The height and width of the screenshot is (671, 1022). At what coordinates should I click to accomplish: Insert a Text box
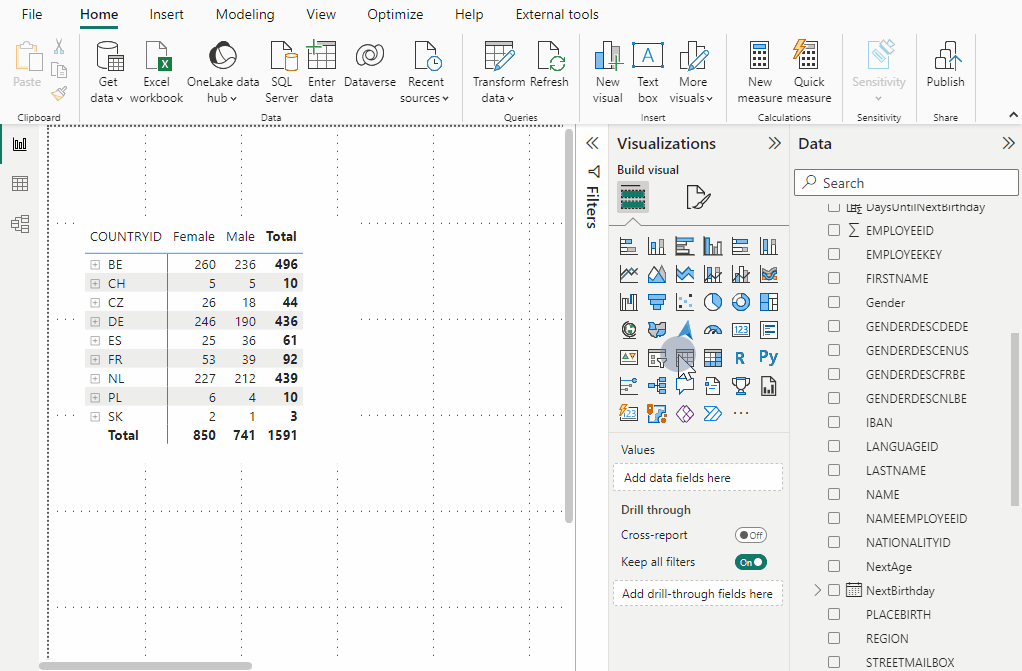click(x=648, y=72)
